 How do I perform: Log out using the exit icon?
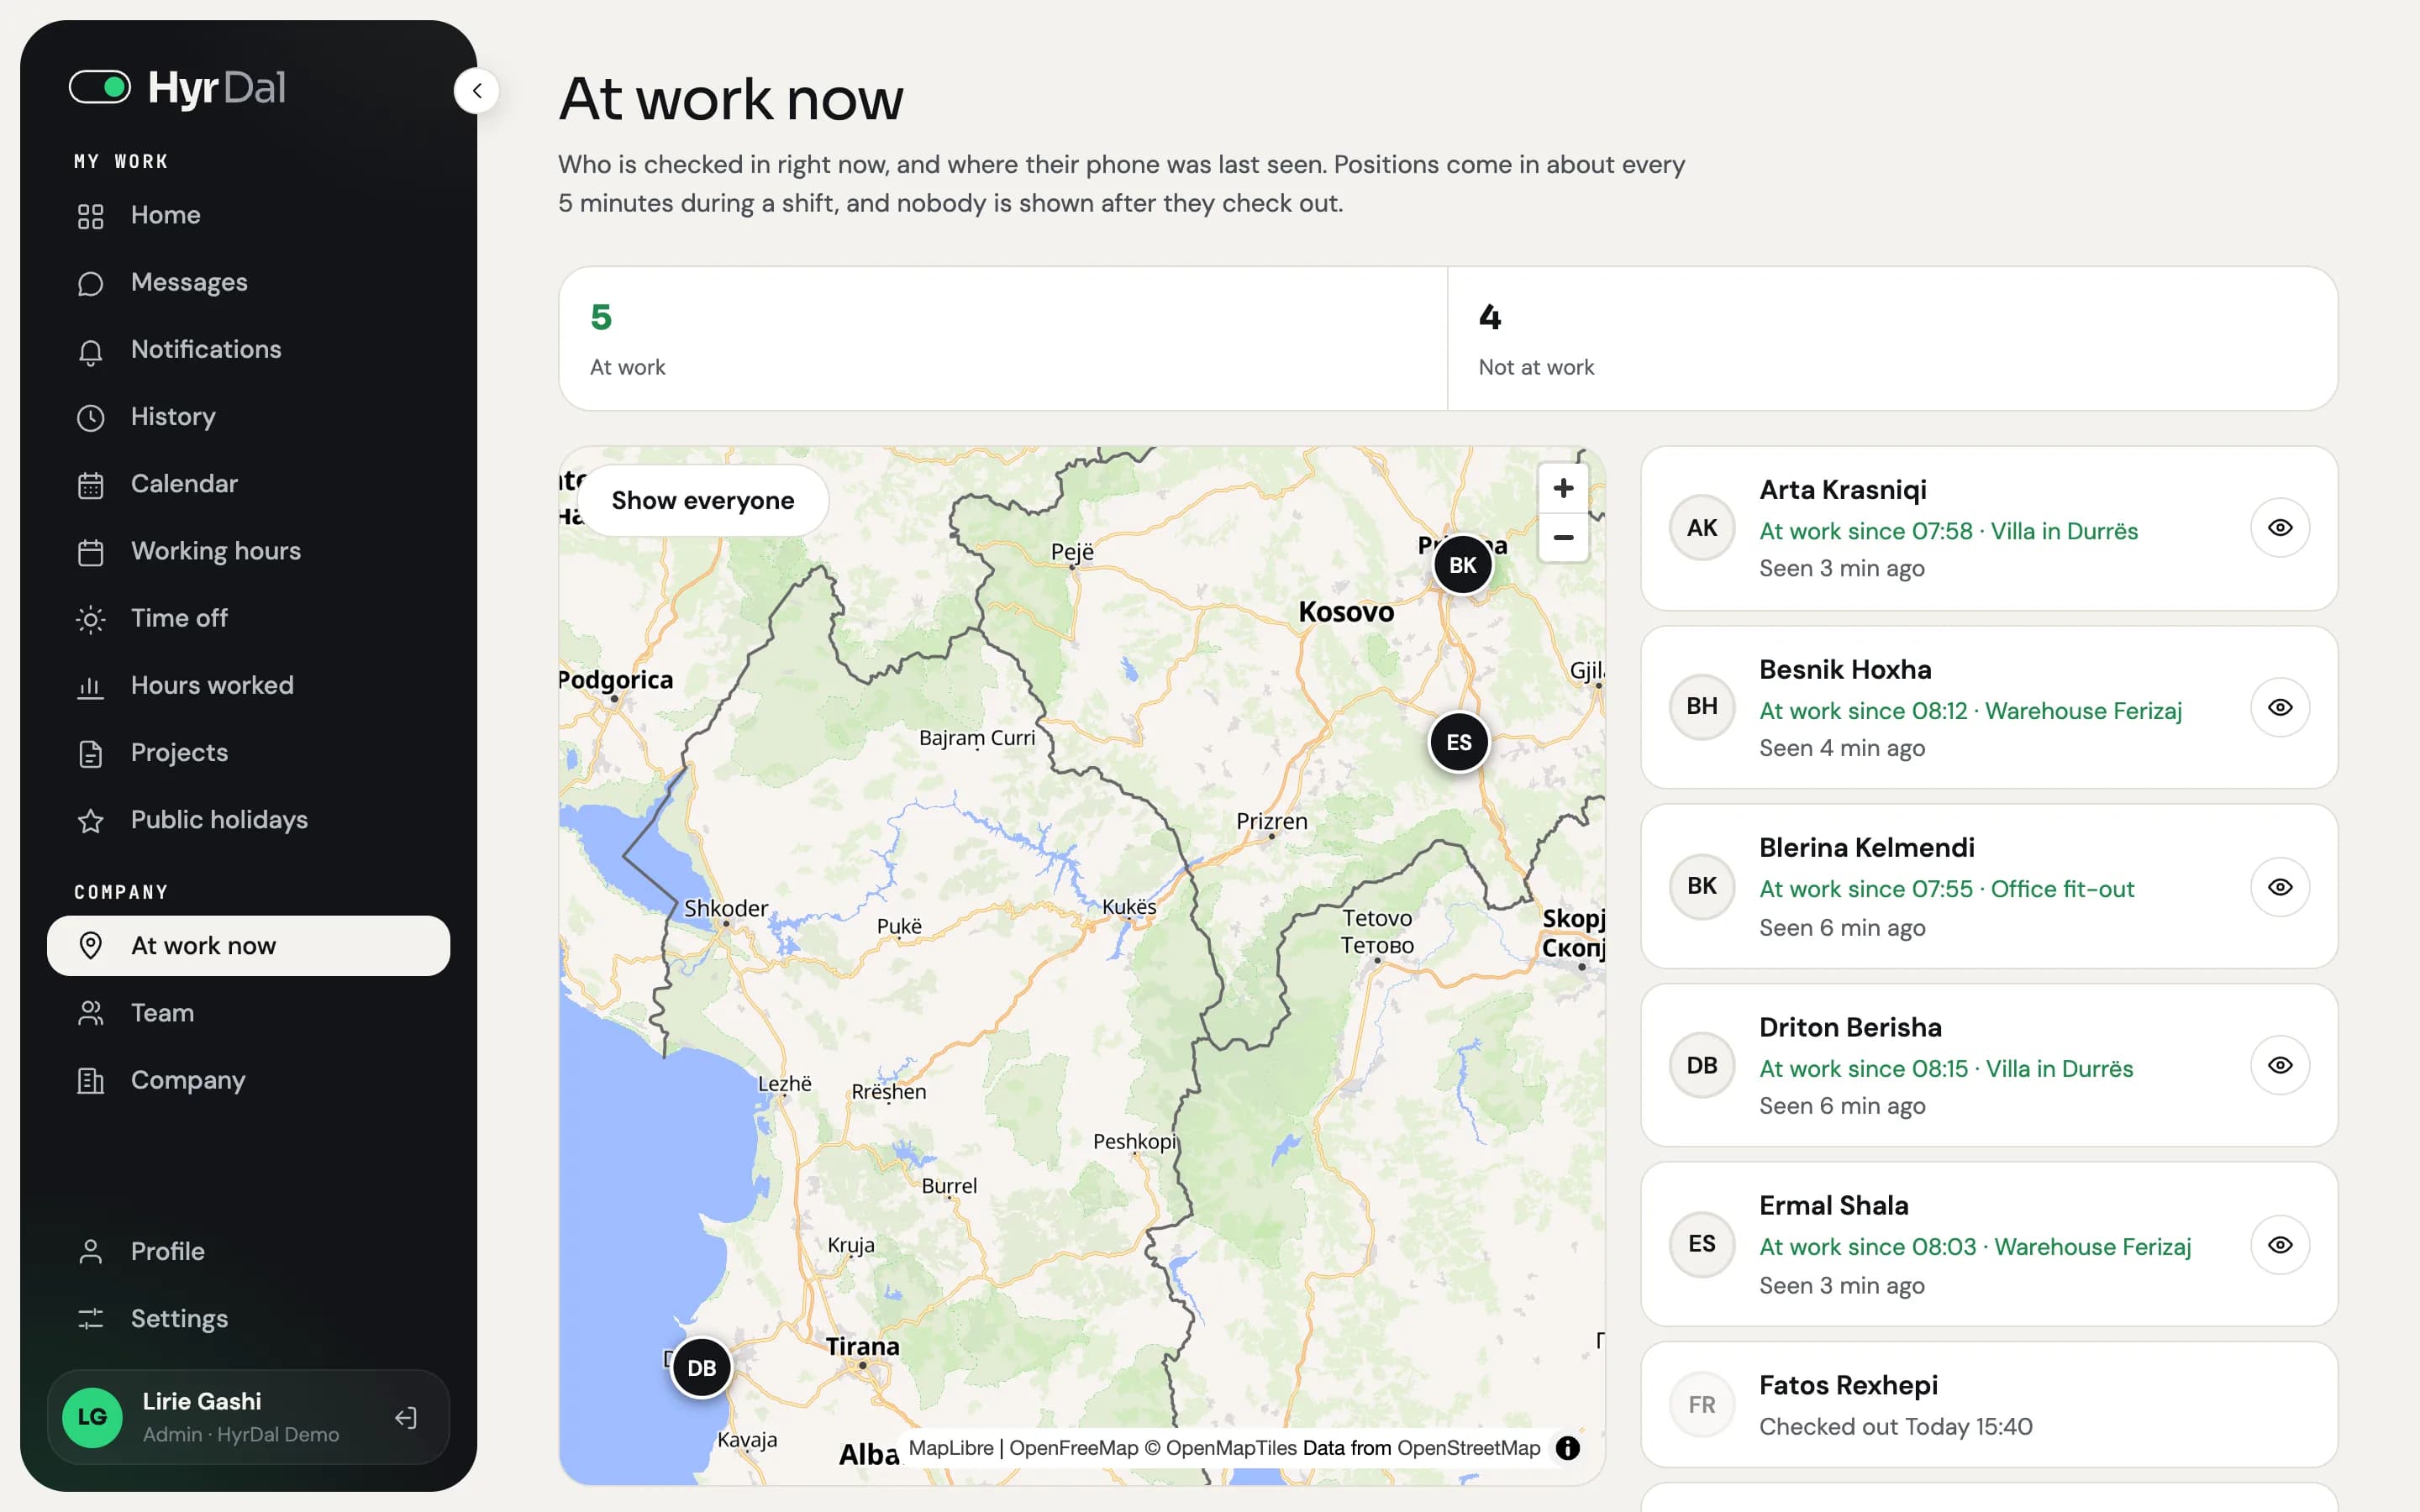coord(405,1417)
